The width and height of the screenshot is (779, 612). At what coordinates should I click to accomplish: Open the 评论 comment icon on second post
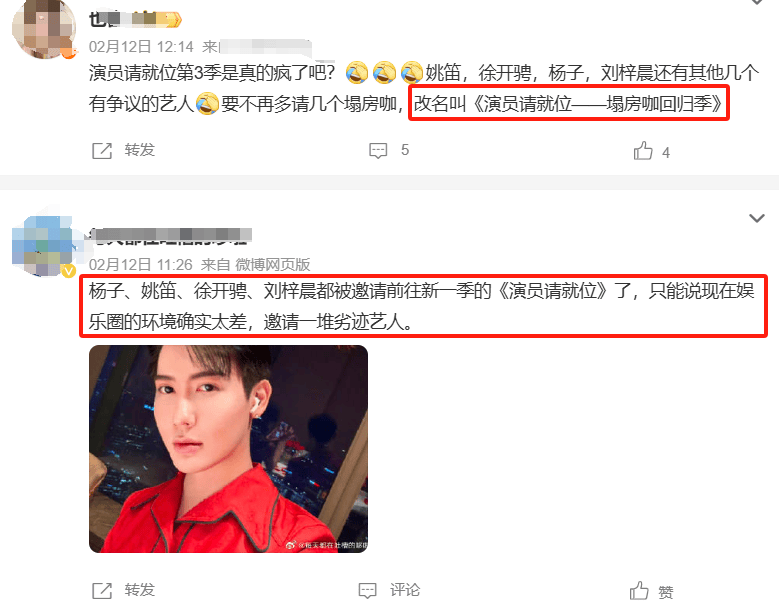368,591
